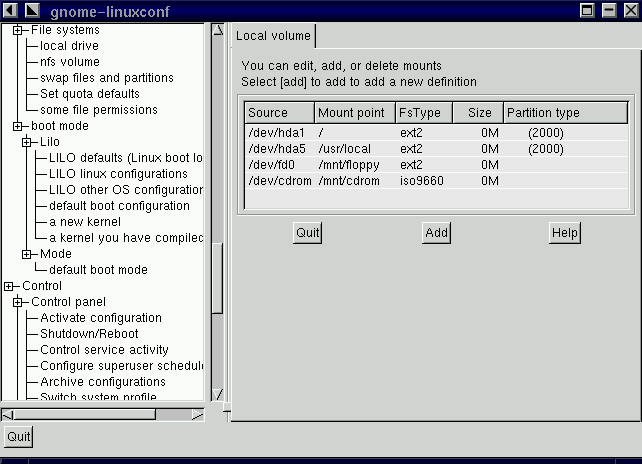Click the FsType column header
642x464 pixels.
pos(422,113)
